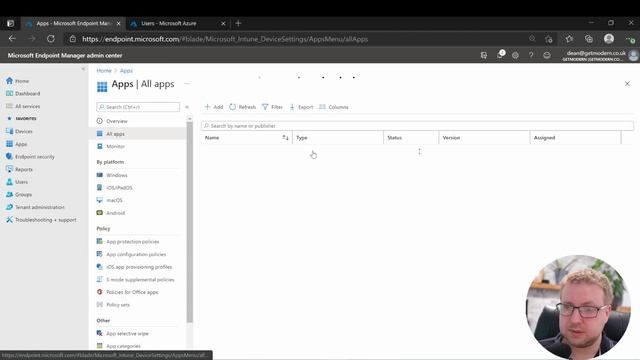This screenshot has height=360, width=640.
Task: Add this page to favorites
Action: click(549, 39)
